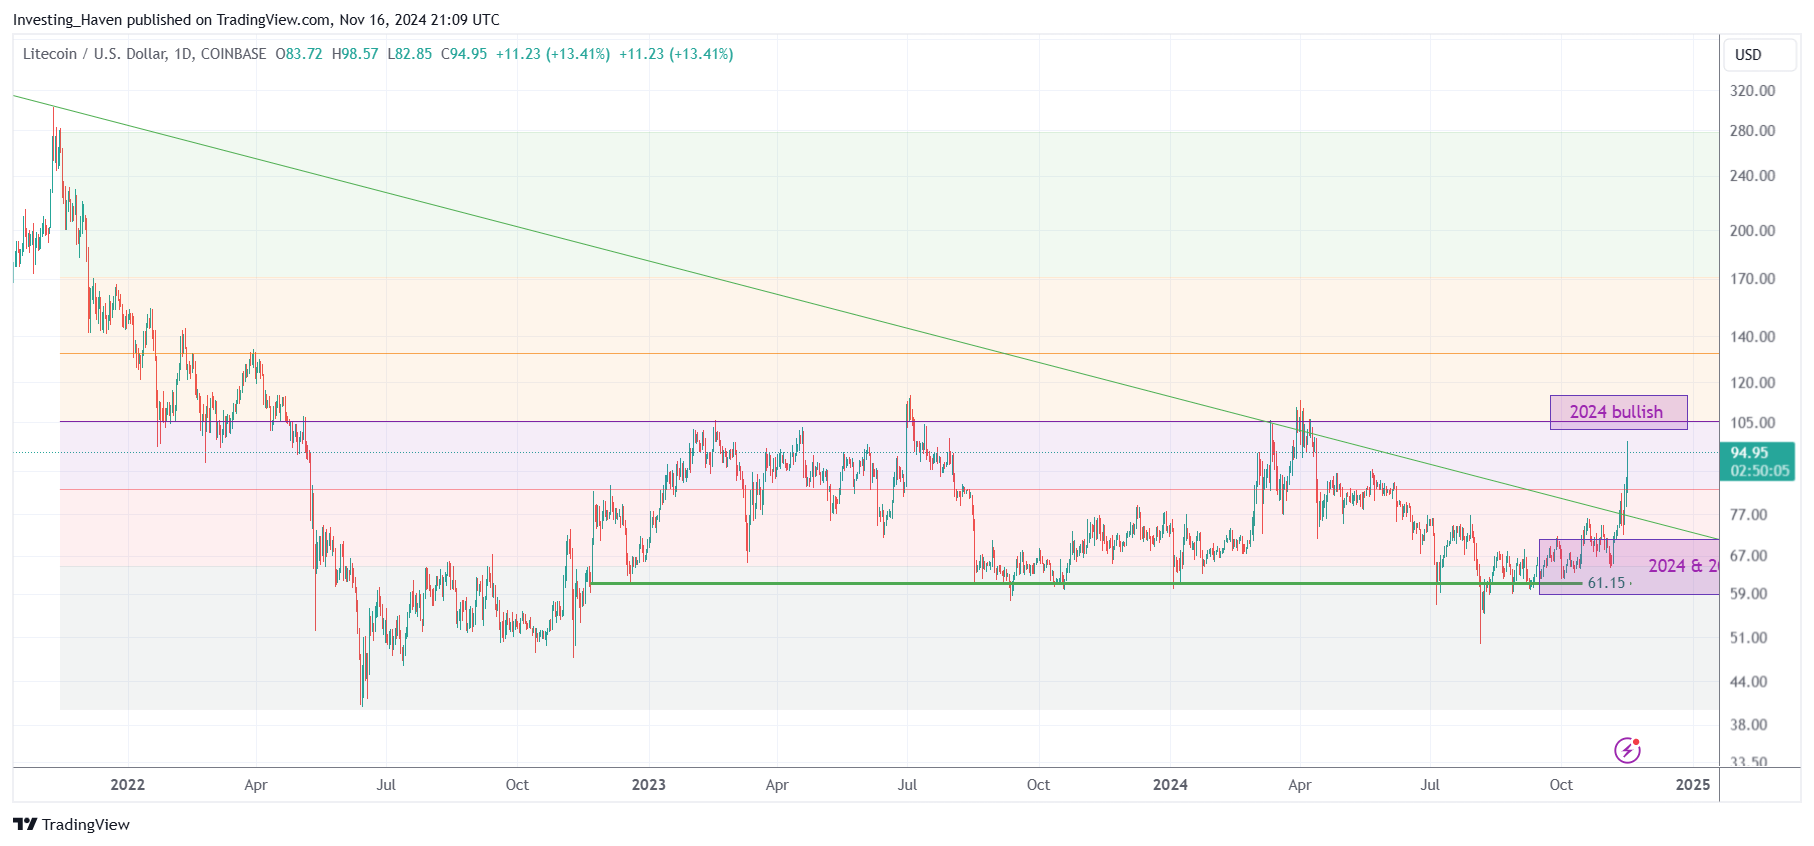Click the 200.00 price axis label

point(1752,231)
